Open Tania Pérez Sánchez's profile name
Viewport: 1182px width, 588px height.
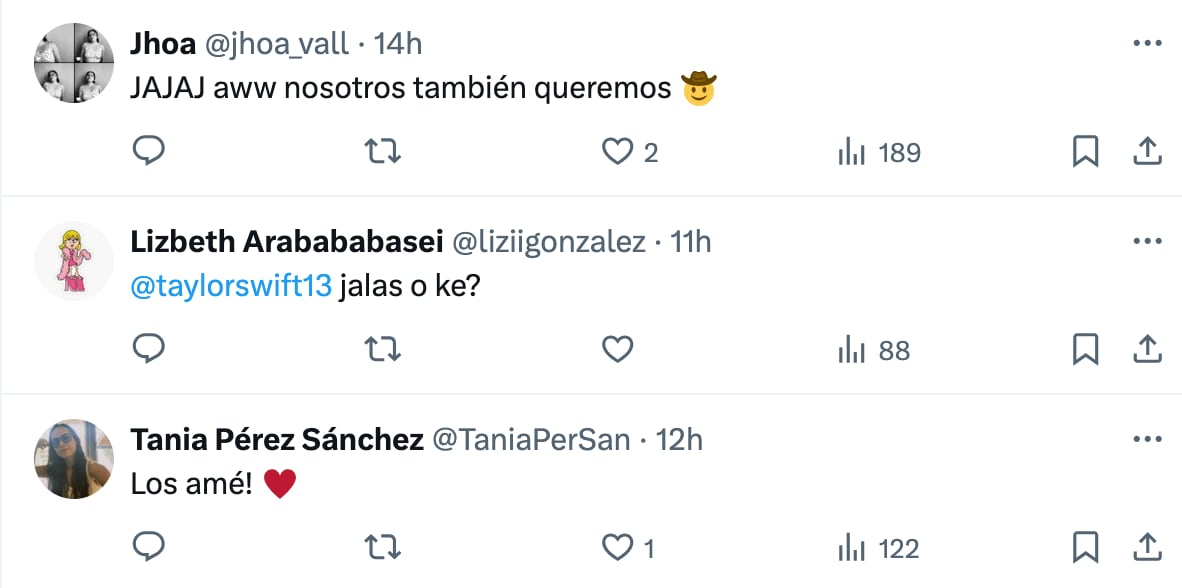277,440
